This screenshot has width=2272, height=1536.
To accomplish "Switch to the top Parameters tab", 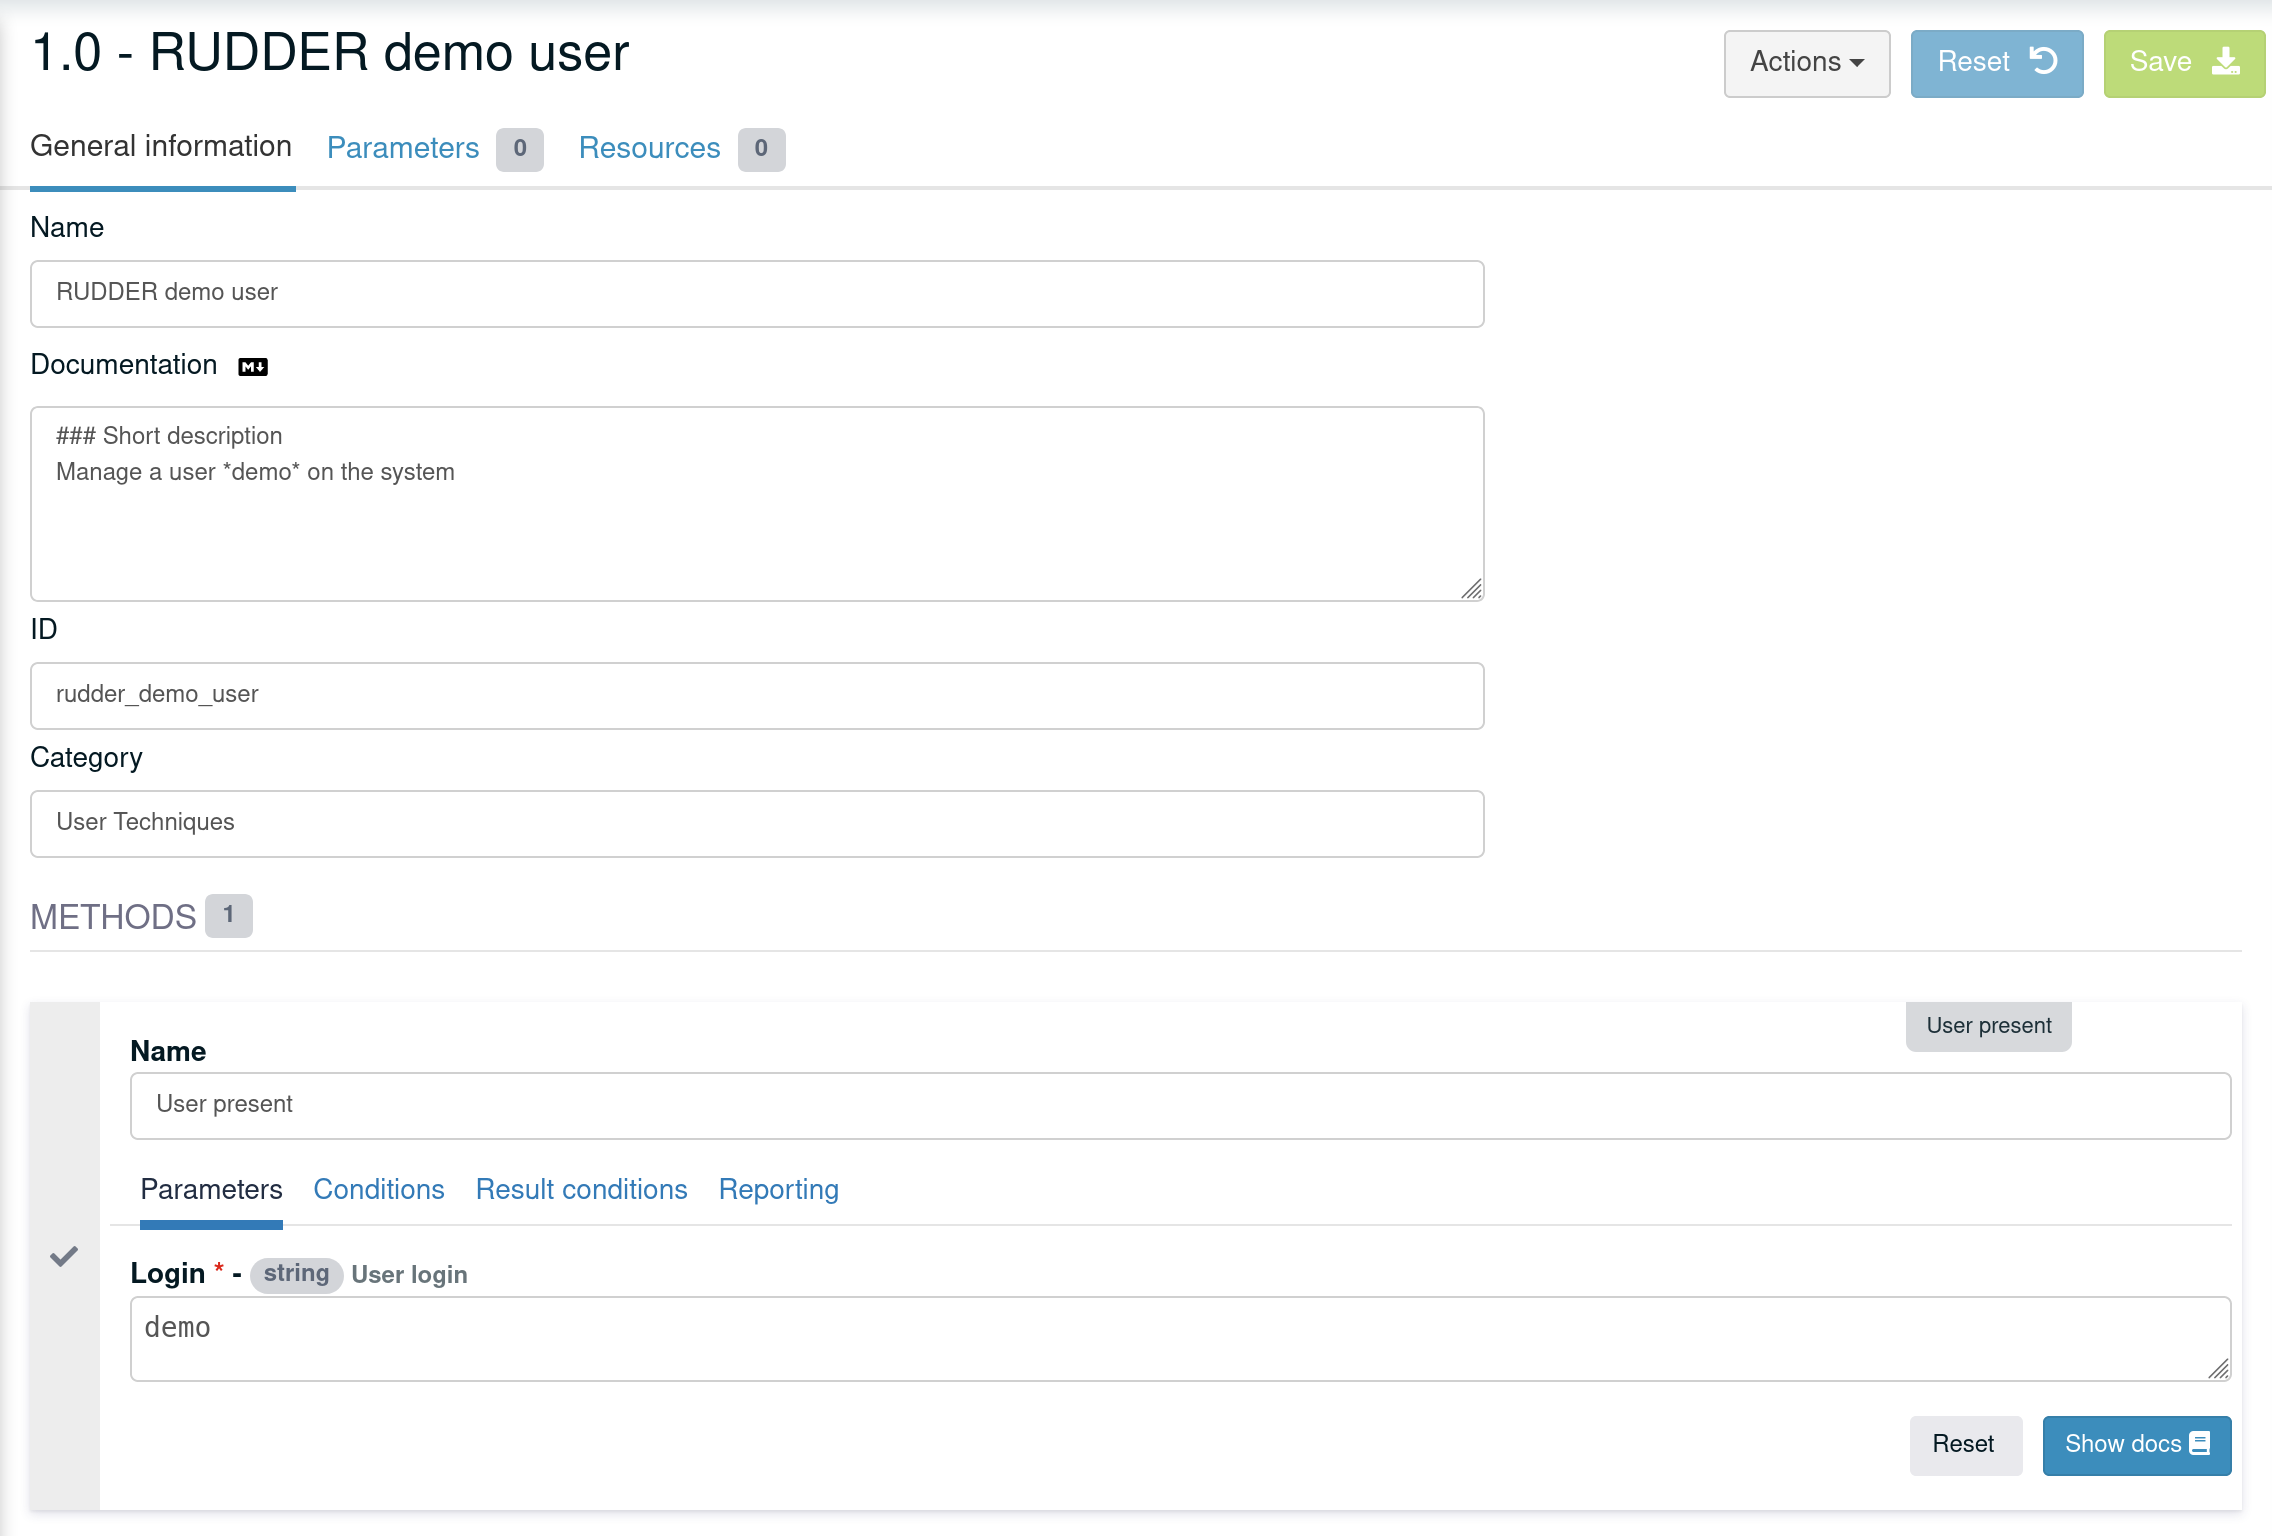I will [403, 147].
